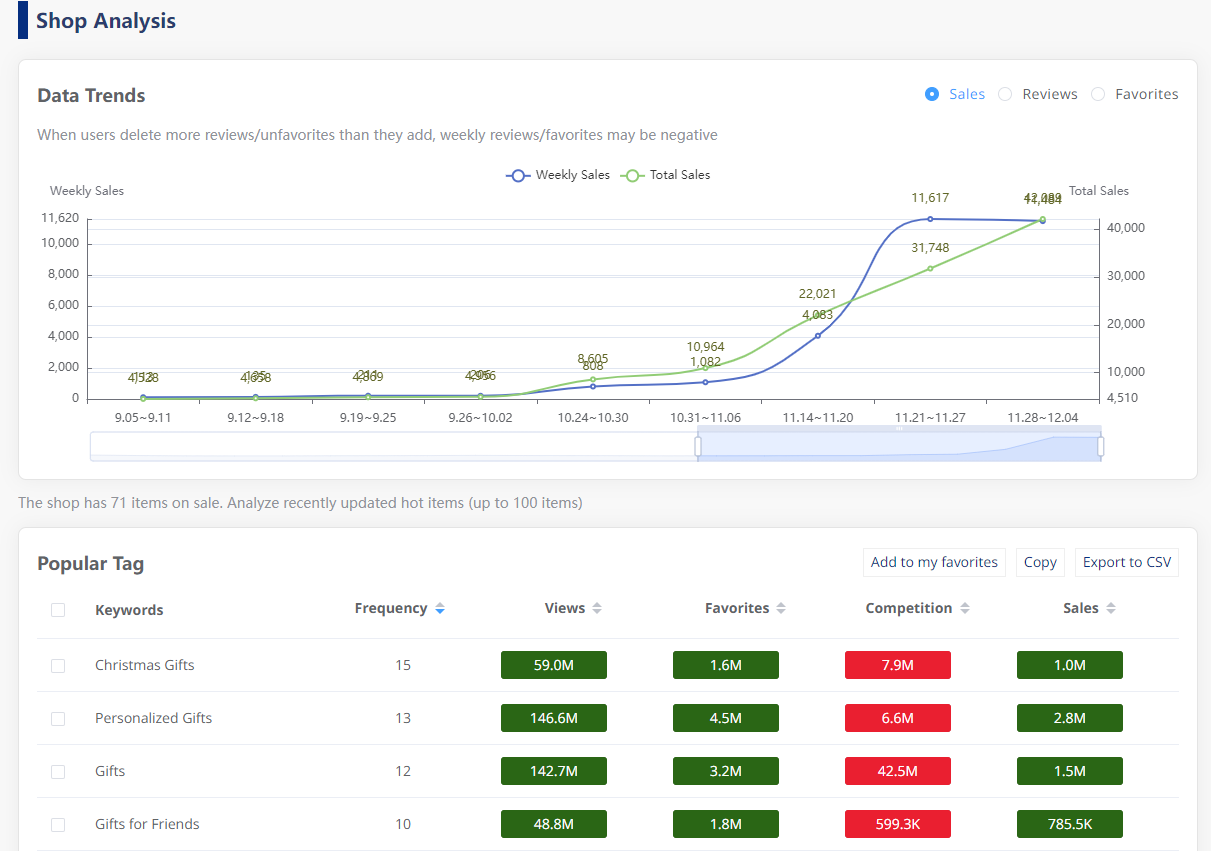Tick the Christmas Gifts checkbox
The height and width of the screenshot is (851, 1211).
click(58, 665)
